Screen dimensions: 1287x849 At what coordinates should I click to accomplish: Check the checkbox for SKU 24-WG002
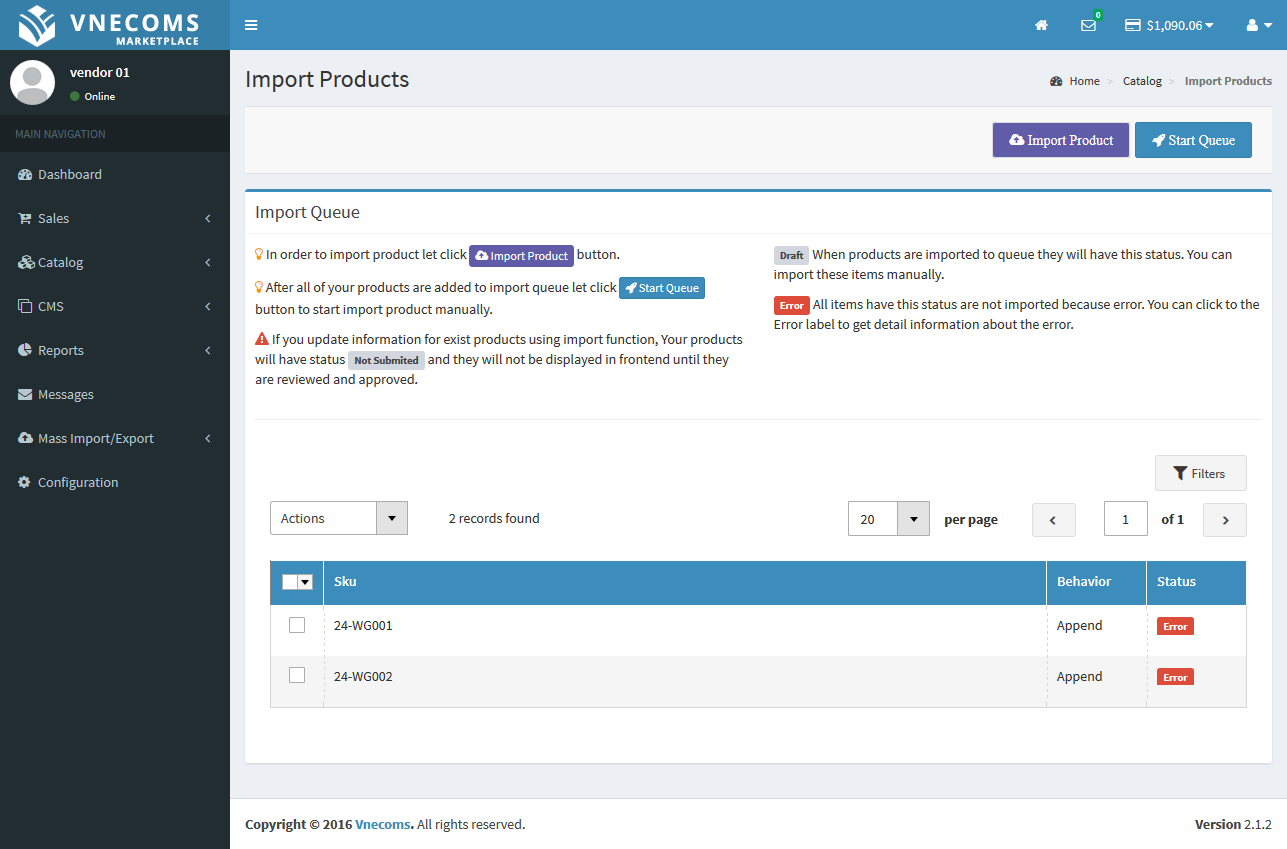point(296,675)
